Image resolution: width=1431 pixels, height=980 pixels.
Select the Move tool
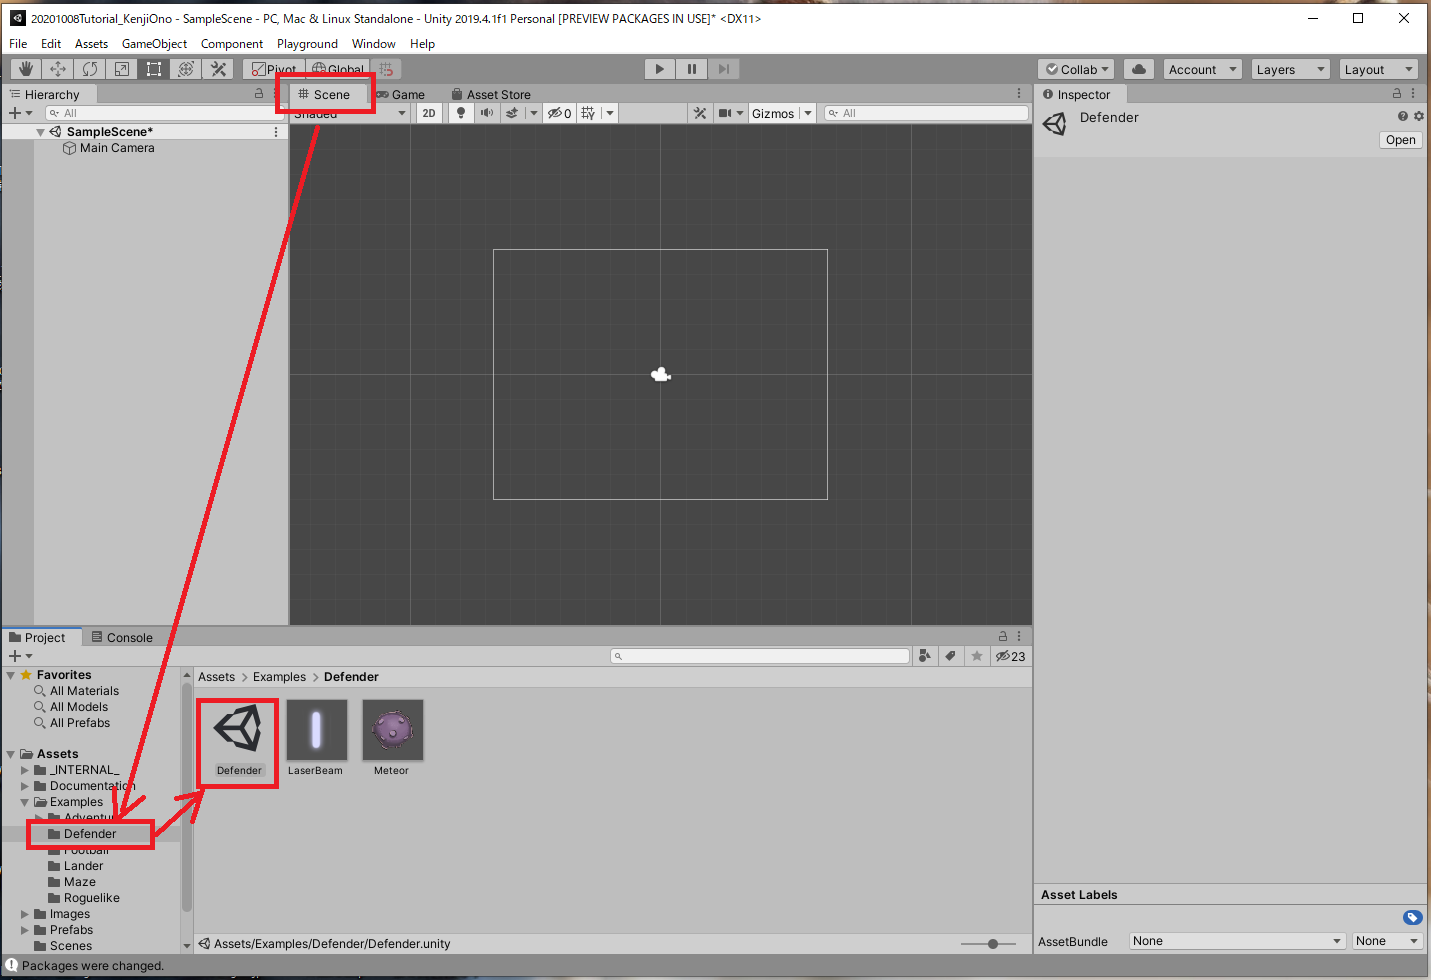[x=58, y=69]
